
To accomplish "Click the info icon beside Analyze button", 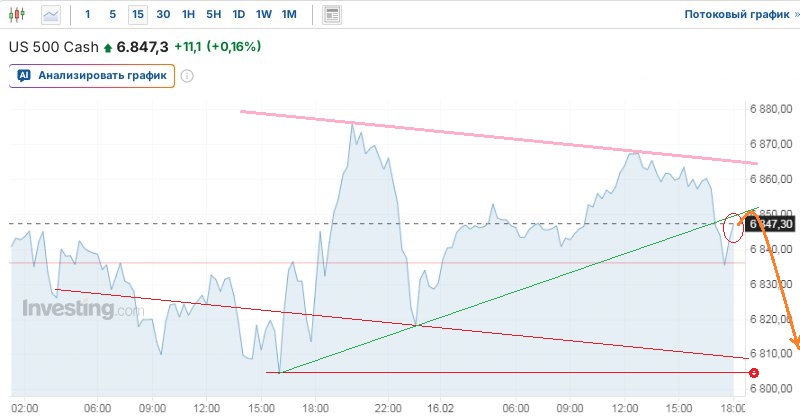I will click(187, 75).
